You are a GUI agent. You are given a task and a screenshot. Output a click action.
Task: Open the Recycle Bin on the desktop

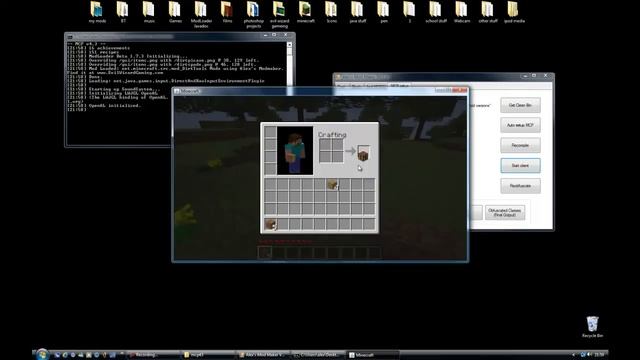tap(592, 327)
